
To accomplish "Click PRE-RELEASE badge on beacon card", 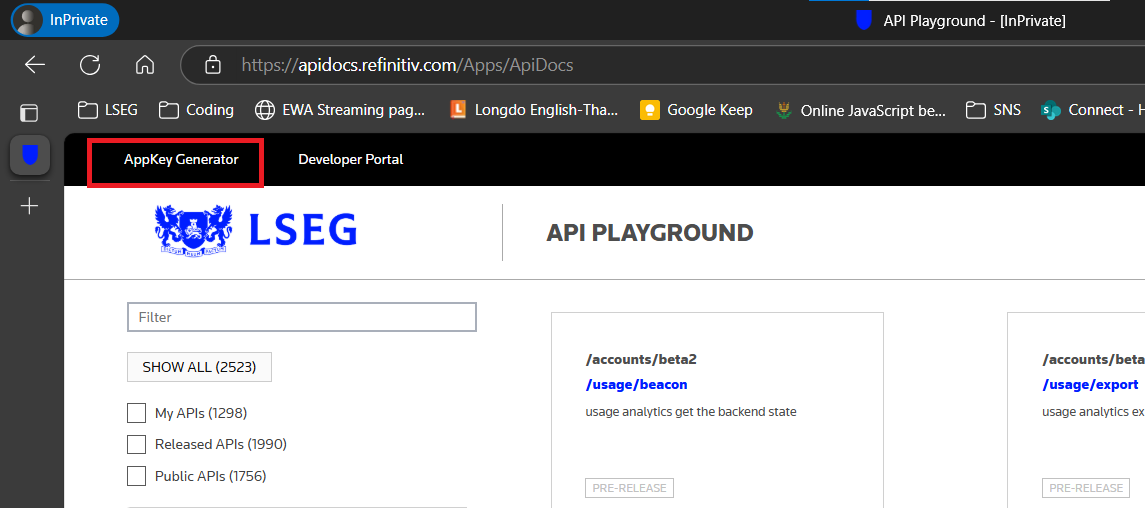I will (x=629, y=488).
